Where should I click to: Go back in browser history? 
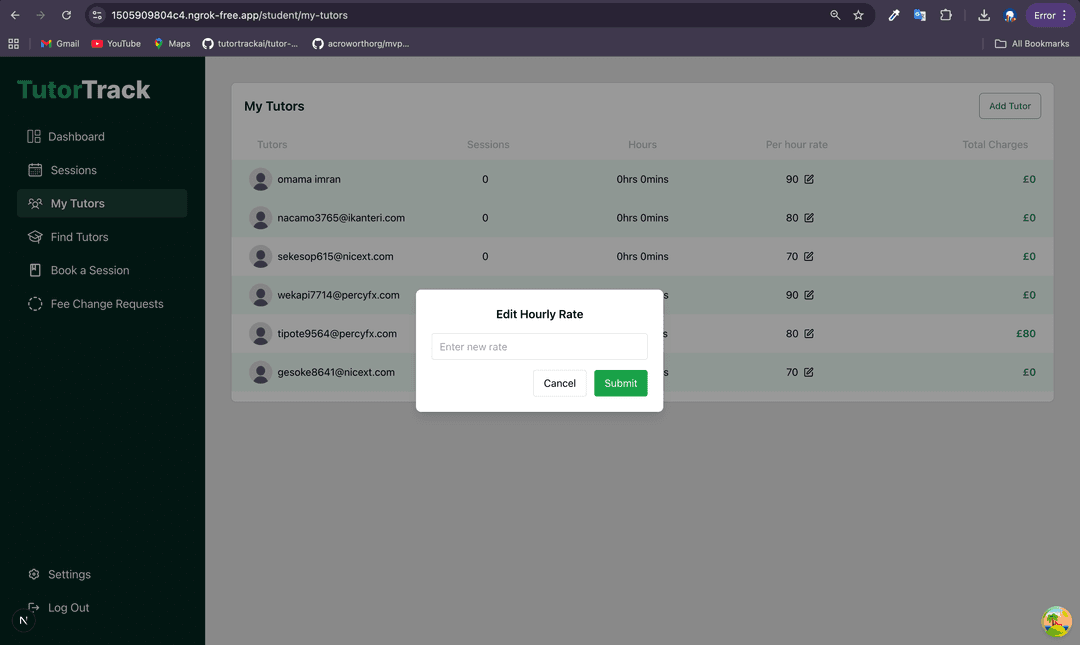click(15, 15)
